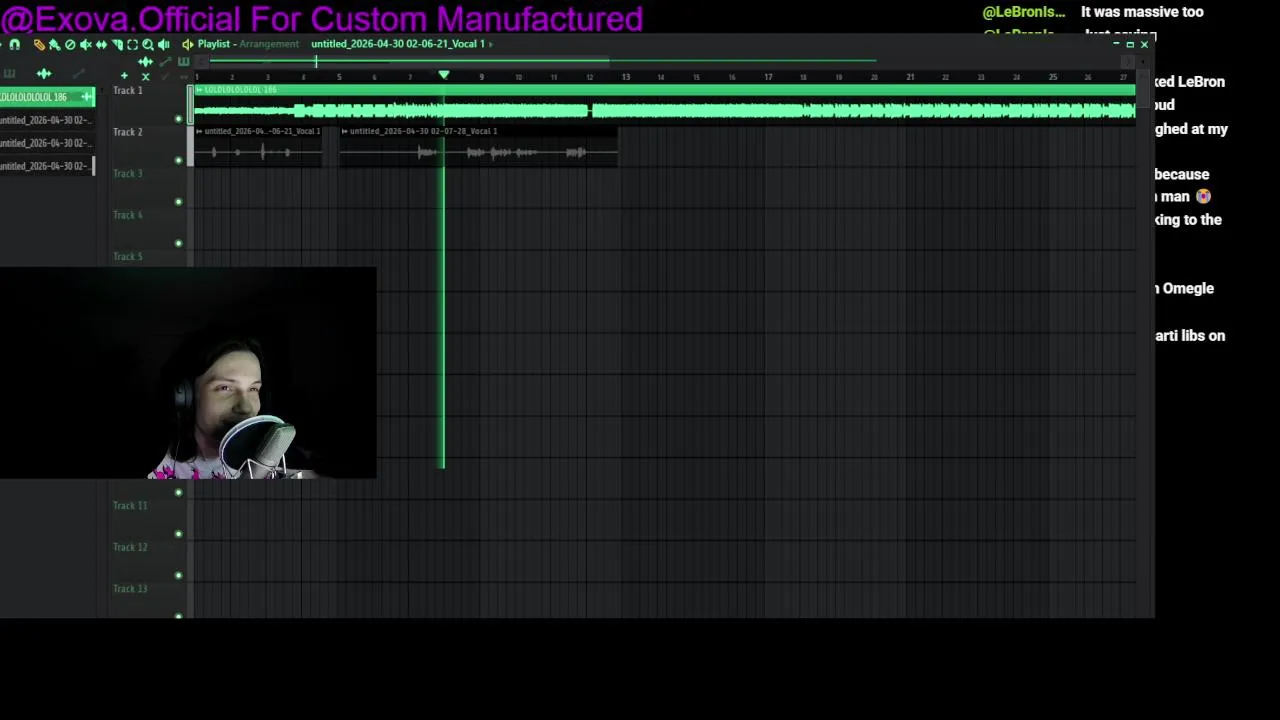Select the Playback tool speaker icon

[x=164, y=45]
